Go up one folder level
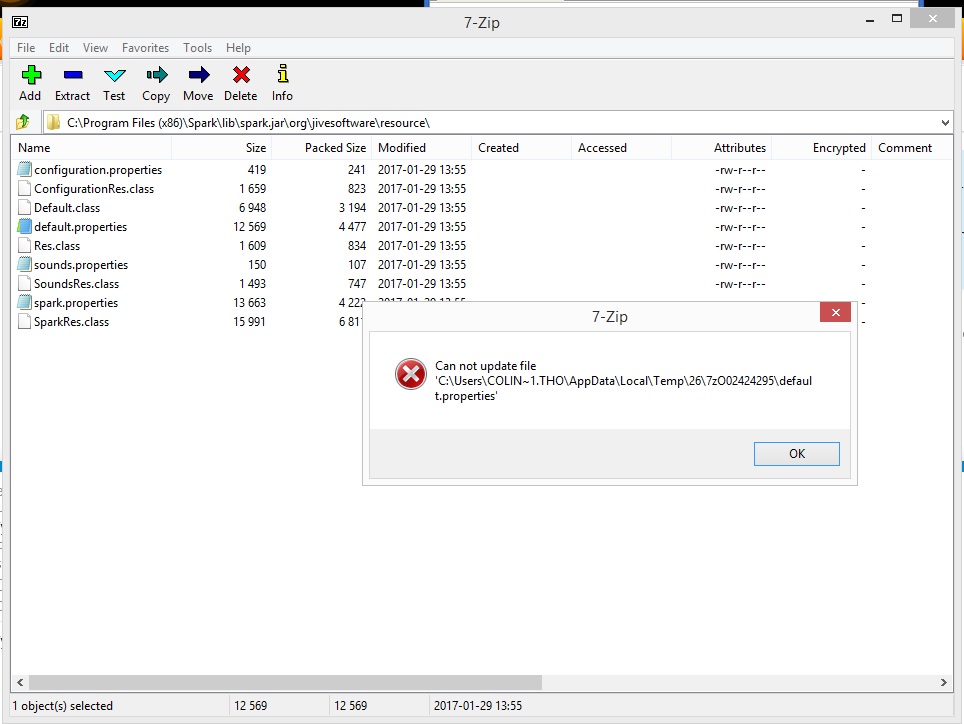 click(x=22, y=123)
